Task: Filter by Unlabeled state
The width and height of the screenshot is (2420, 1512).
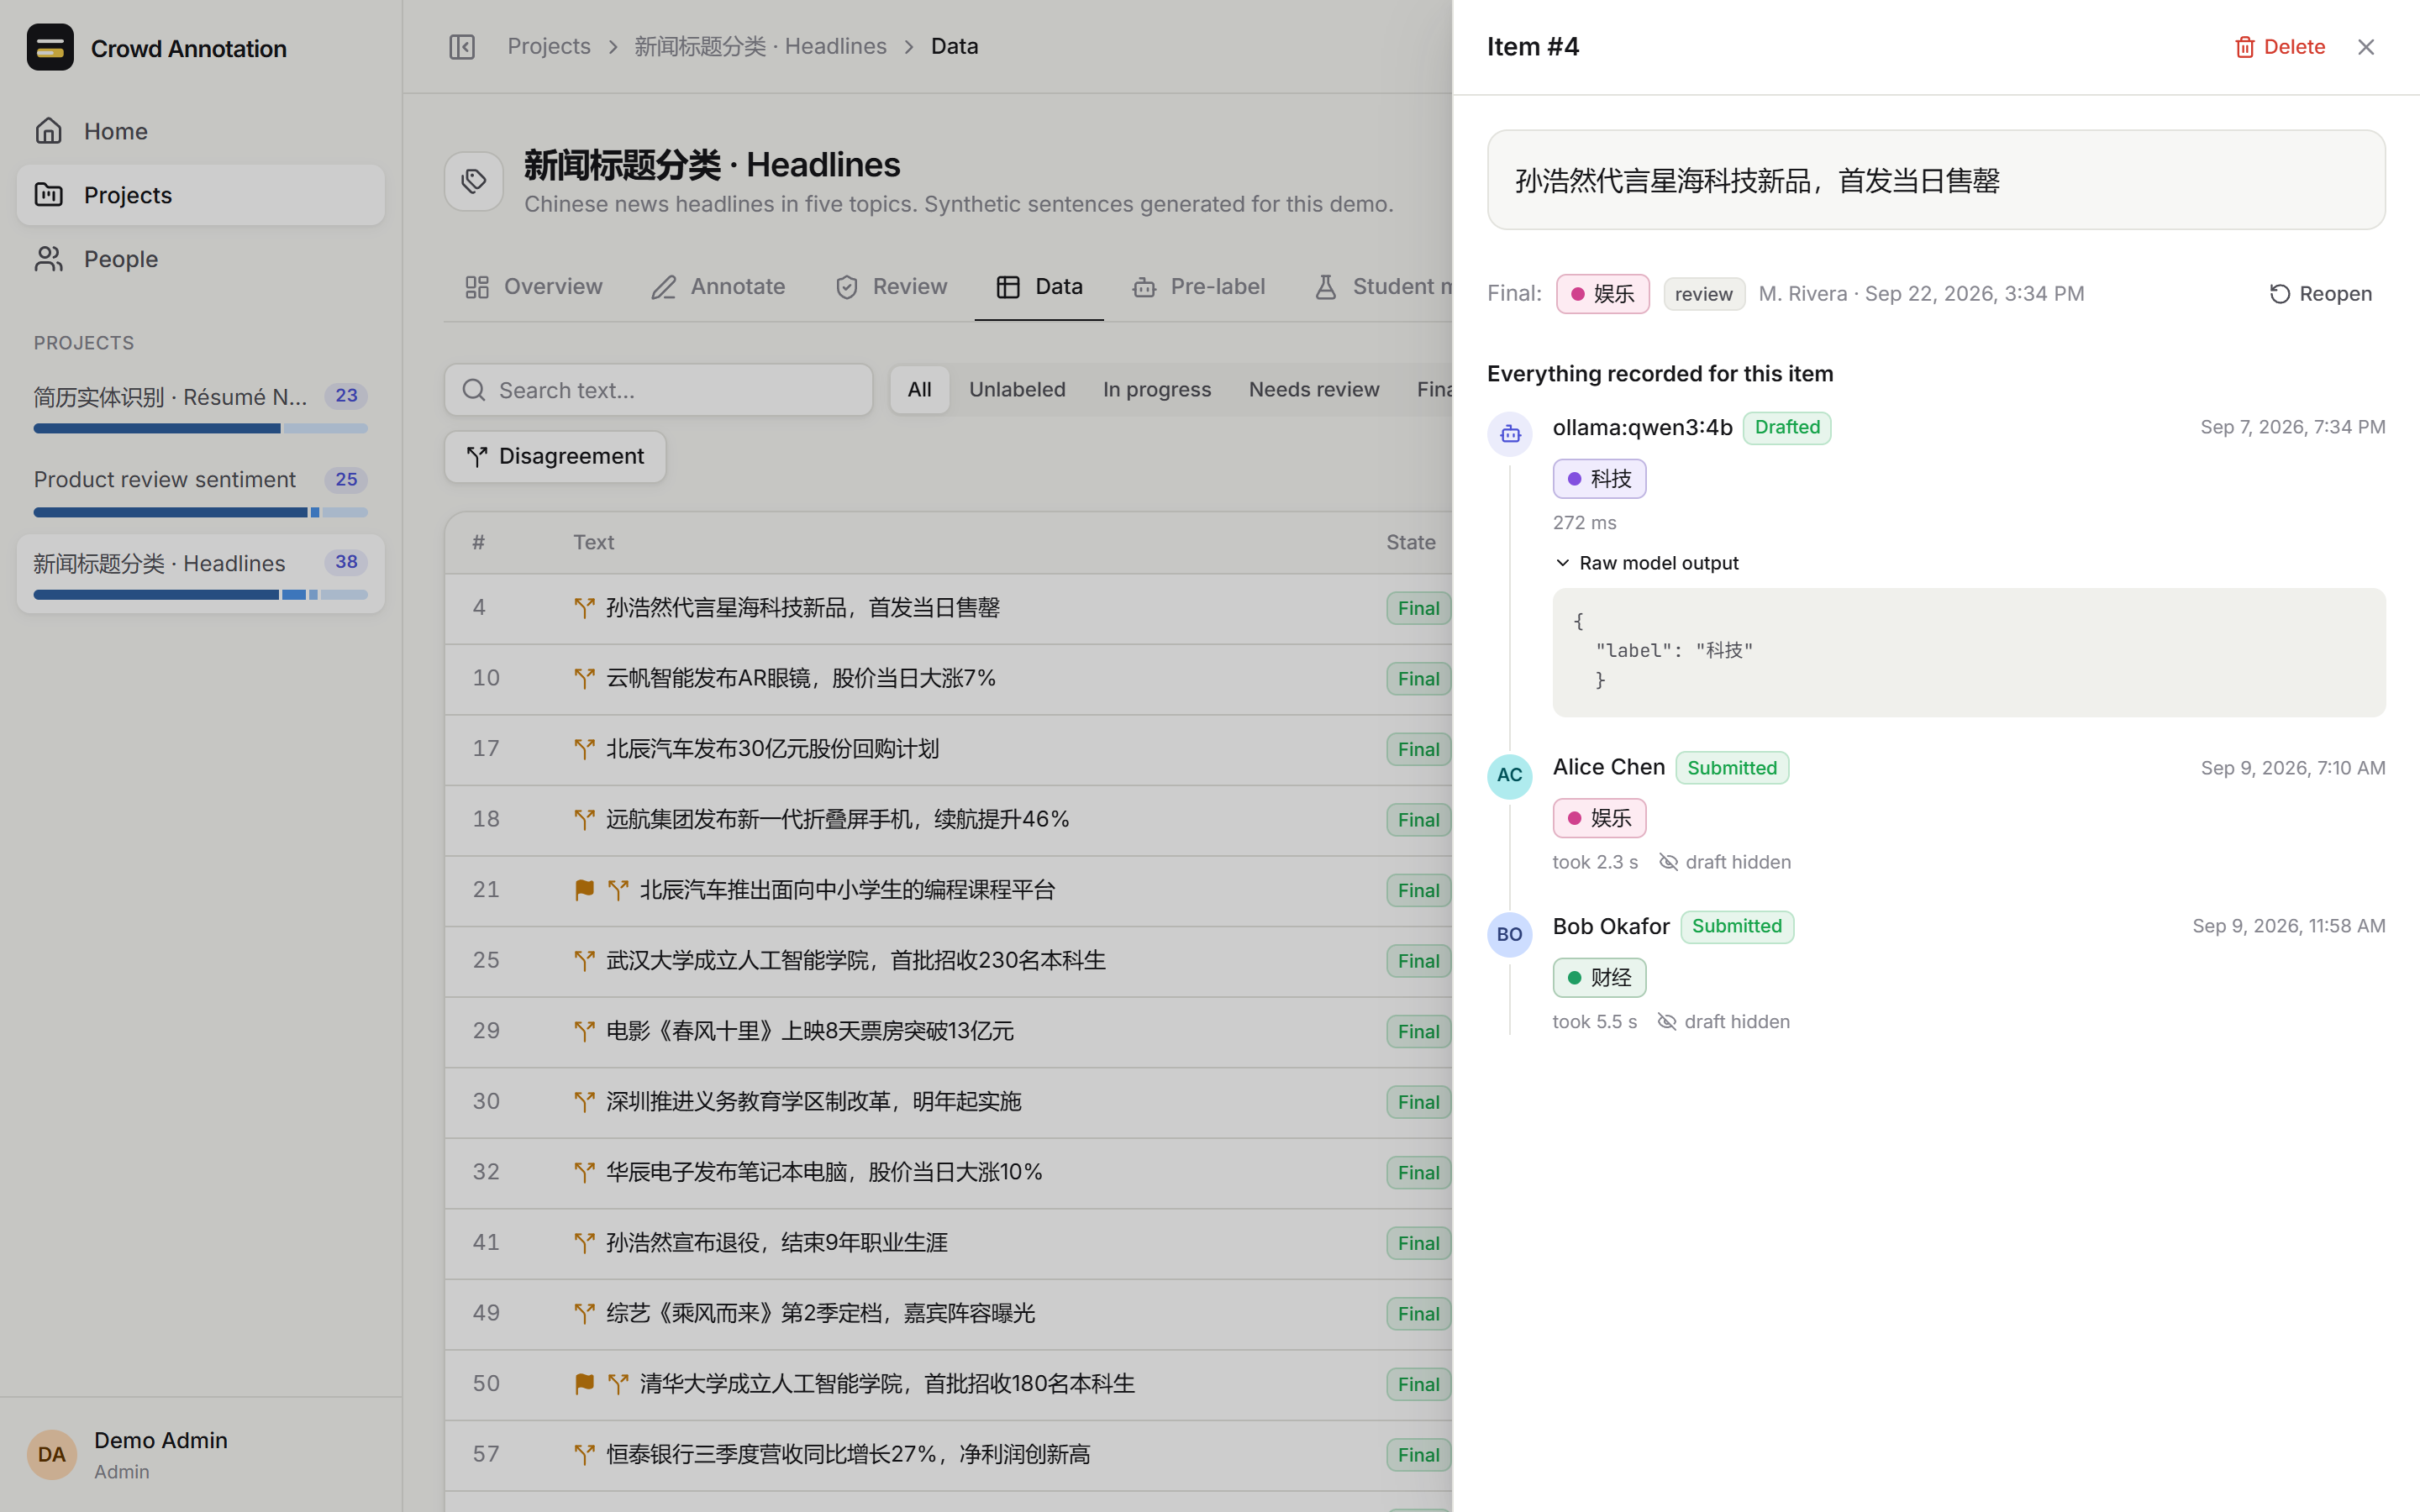Action: tap(1017, 390)
